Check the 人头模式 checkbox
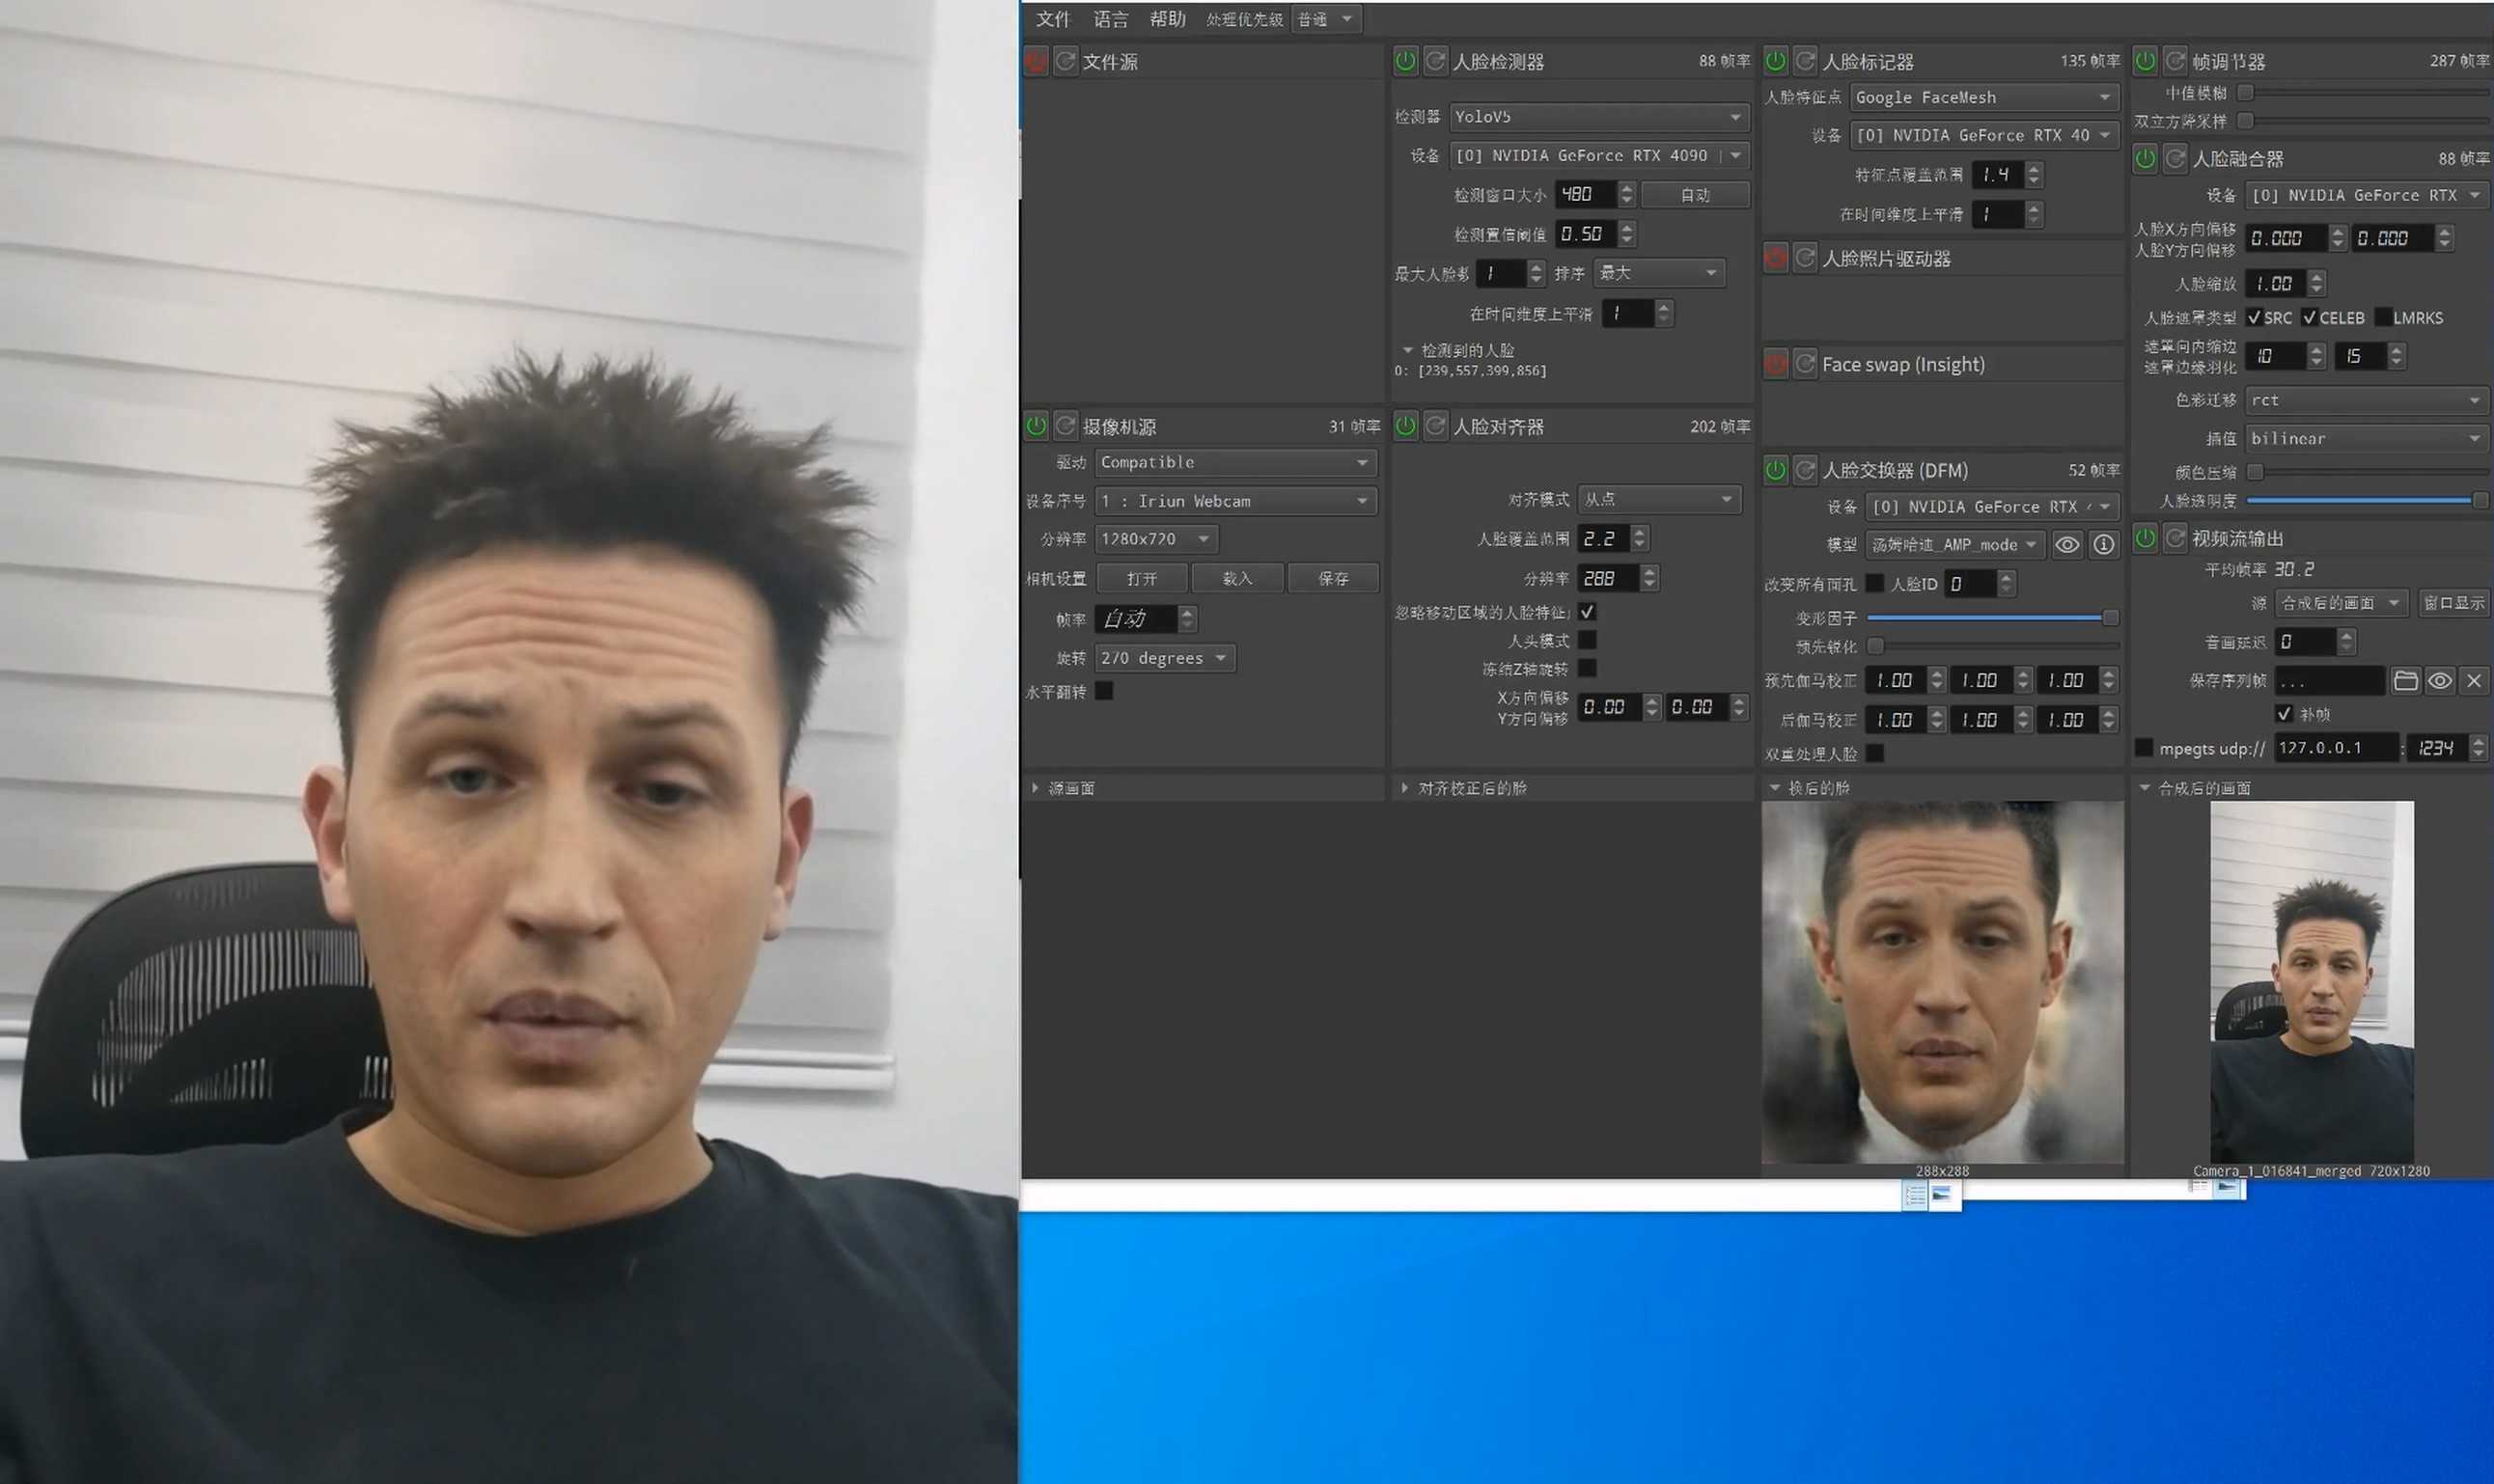Image resolution: width=2494 pixels, height=1484 pixels. pos(1587,640)
